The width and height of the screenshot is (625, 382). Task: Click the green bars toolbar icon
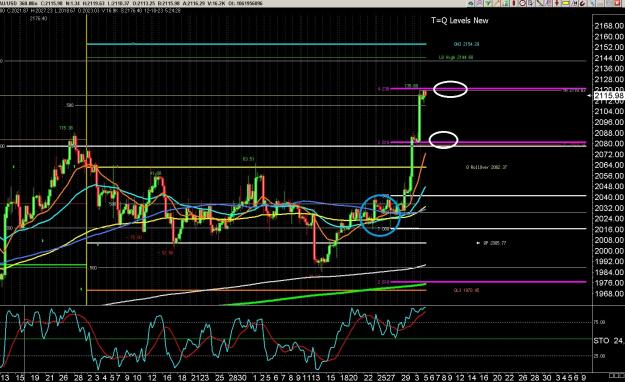click(x=505, y=3)
